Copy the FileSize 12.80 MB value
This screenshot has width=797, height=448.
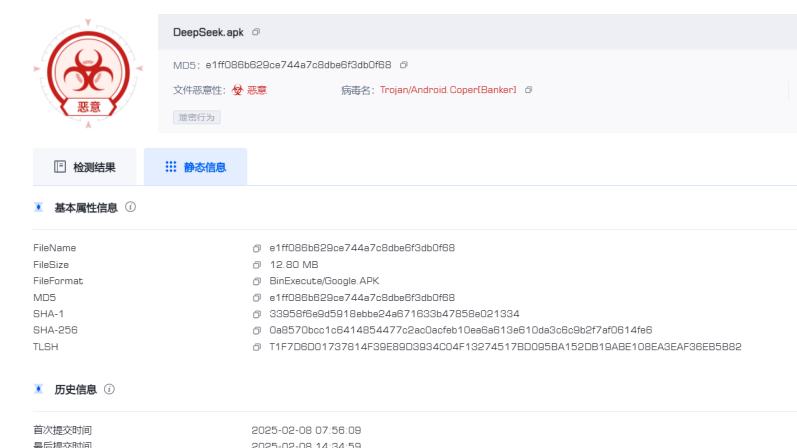(x=257, y=265)
